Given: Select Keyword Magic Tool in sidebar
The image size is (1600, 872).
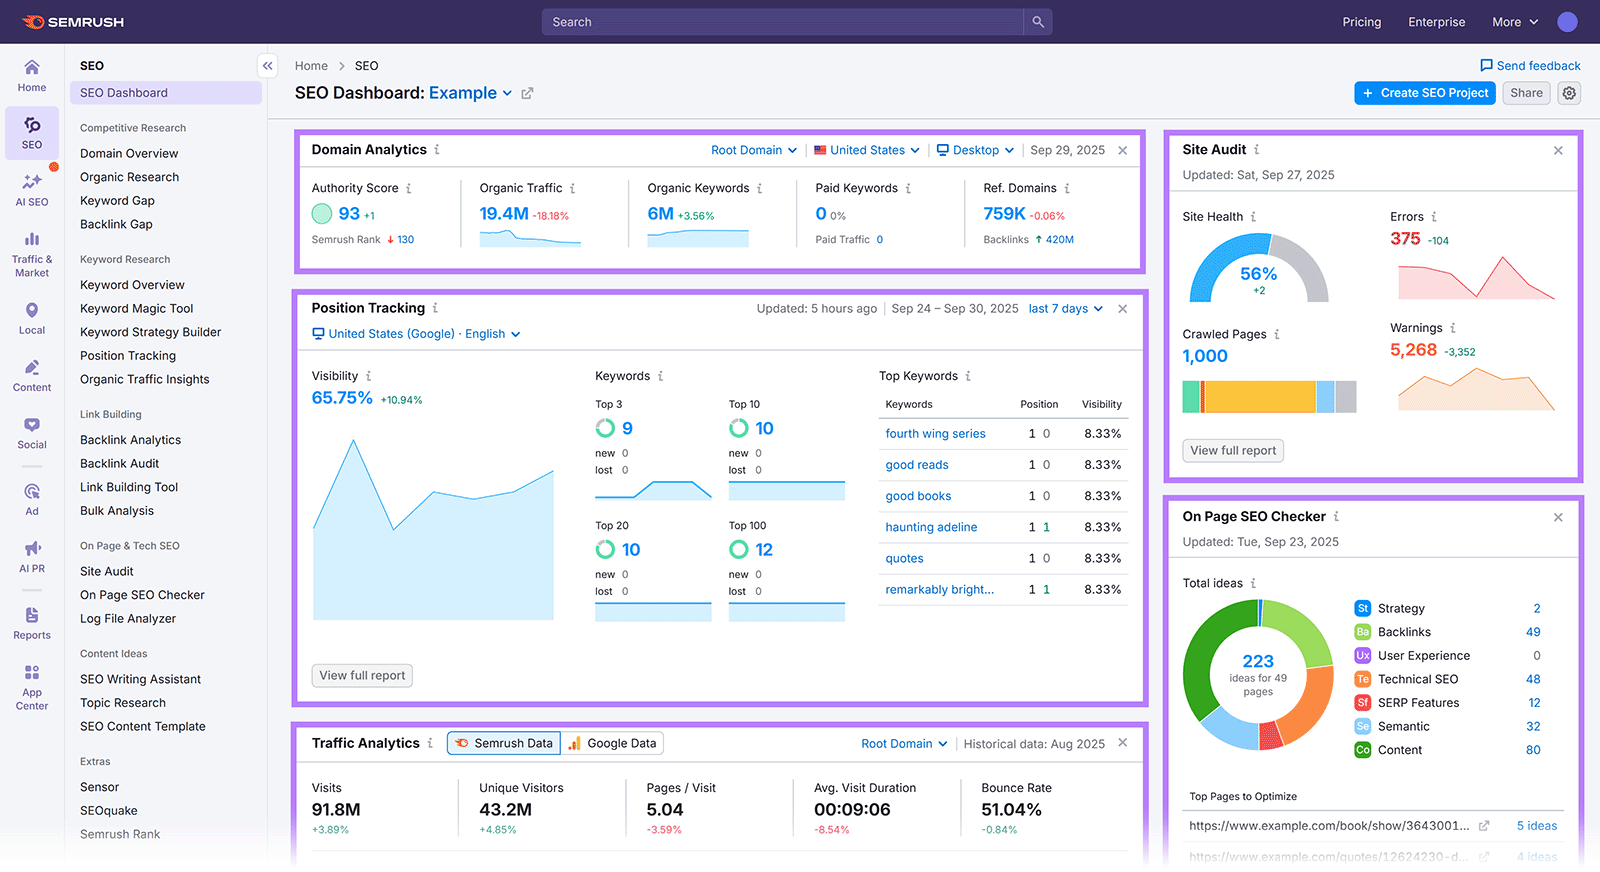Looking at the screenshot, I should [137, 309].
